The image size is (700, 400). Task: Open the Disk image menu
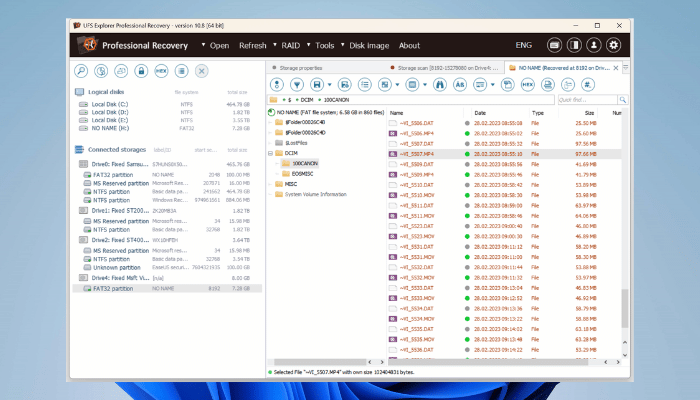tap(369, 46)
